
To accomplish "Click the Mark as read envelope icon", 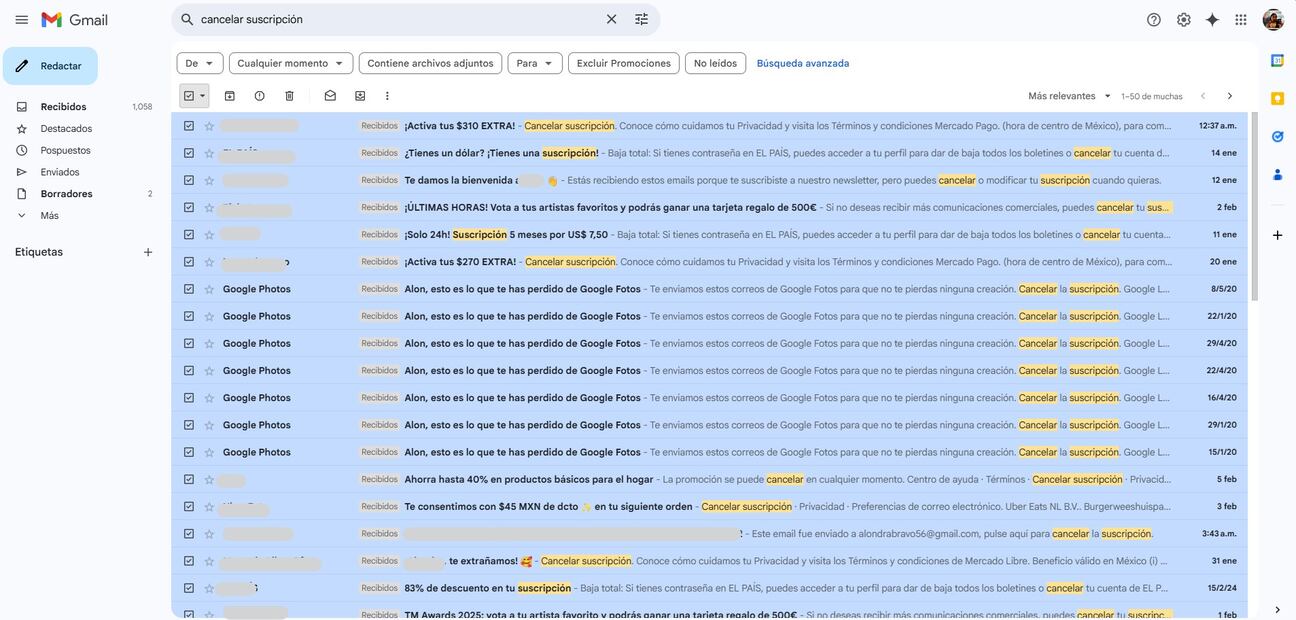I will [x=330, y=96].
